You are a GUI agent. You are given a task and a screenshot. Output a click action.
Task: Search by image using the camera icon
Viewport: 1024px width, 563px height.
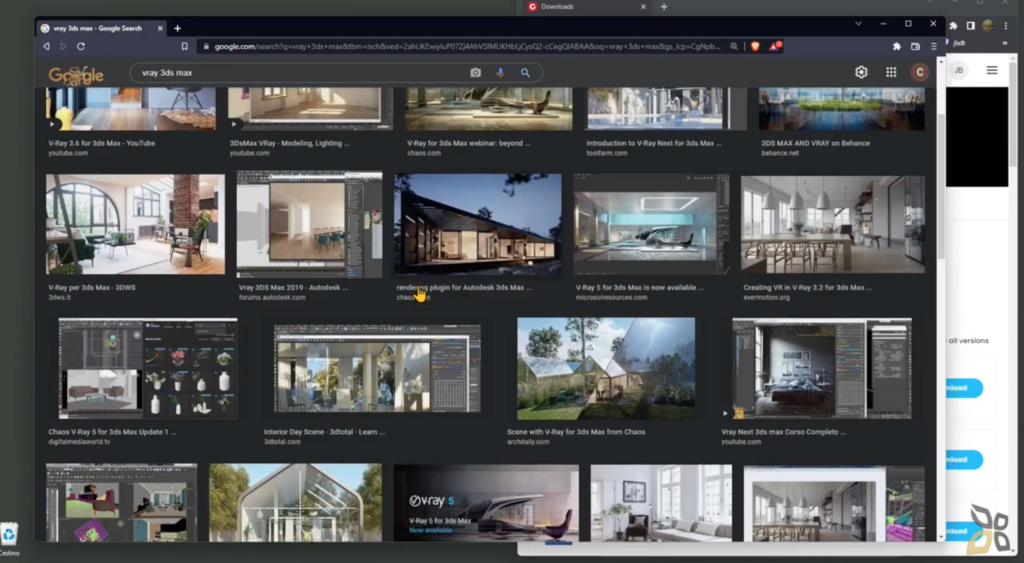coord(475,72)
